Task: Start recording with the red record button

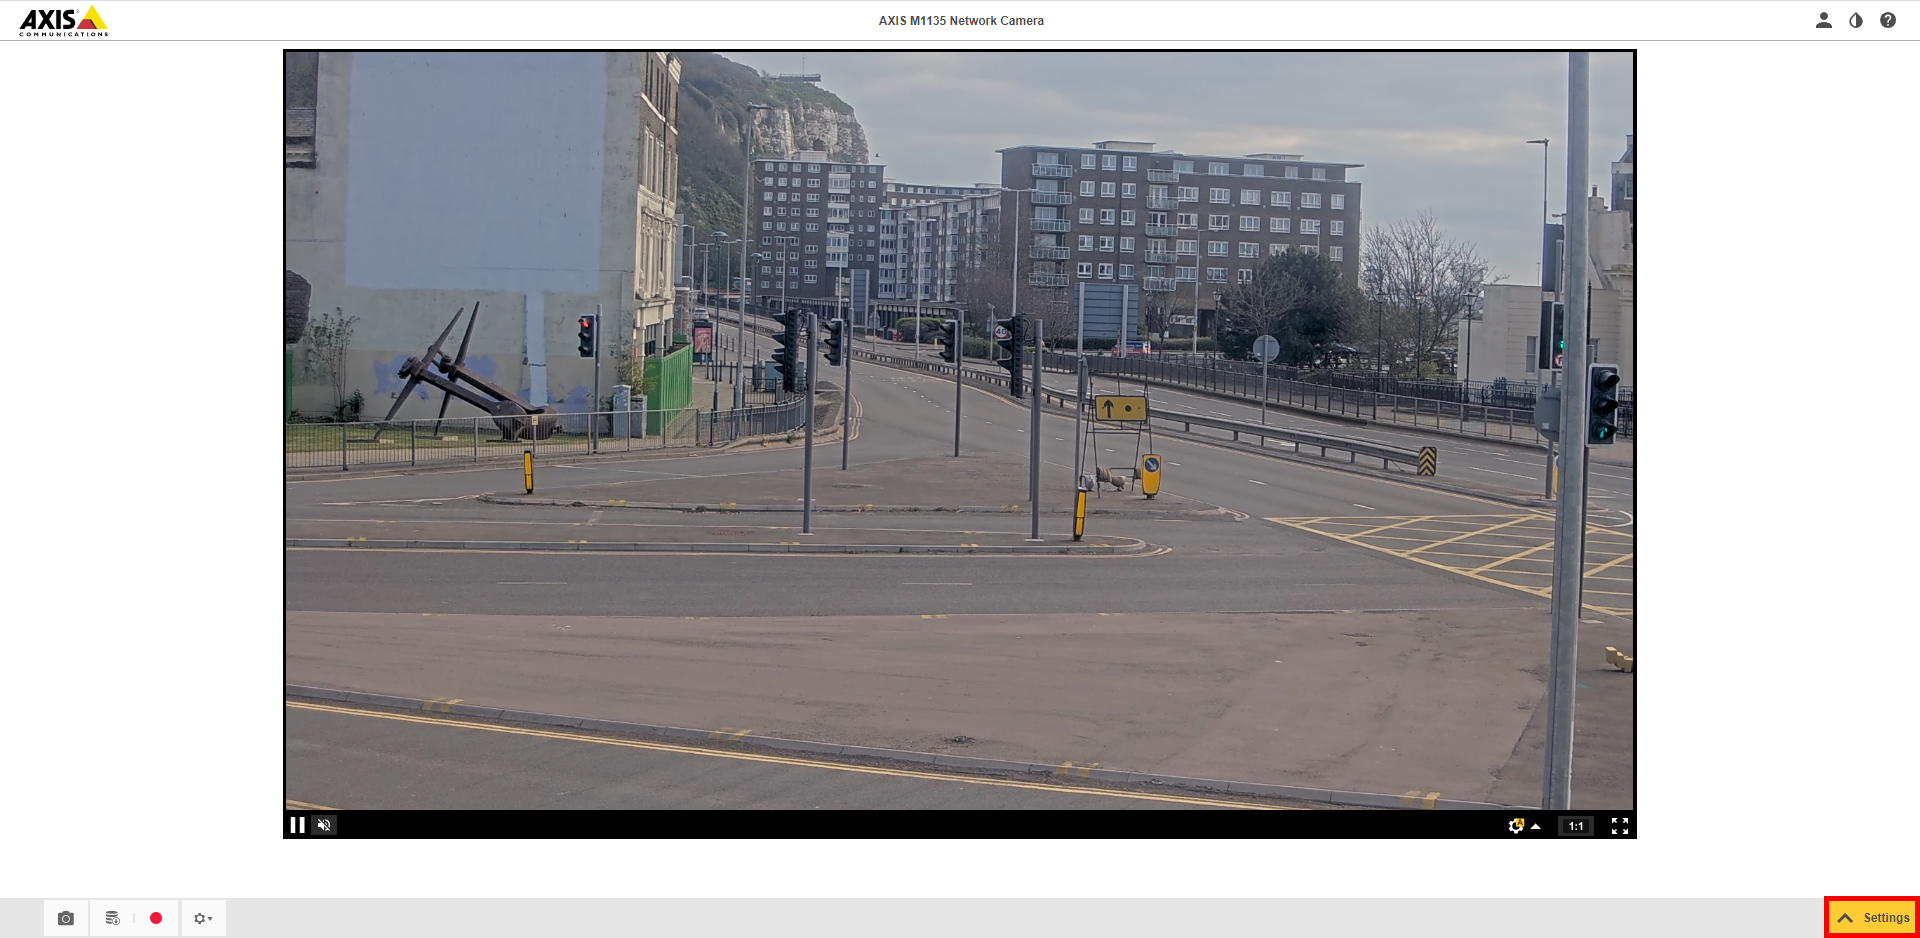Action: click(x=156, y=918)
